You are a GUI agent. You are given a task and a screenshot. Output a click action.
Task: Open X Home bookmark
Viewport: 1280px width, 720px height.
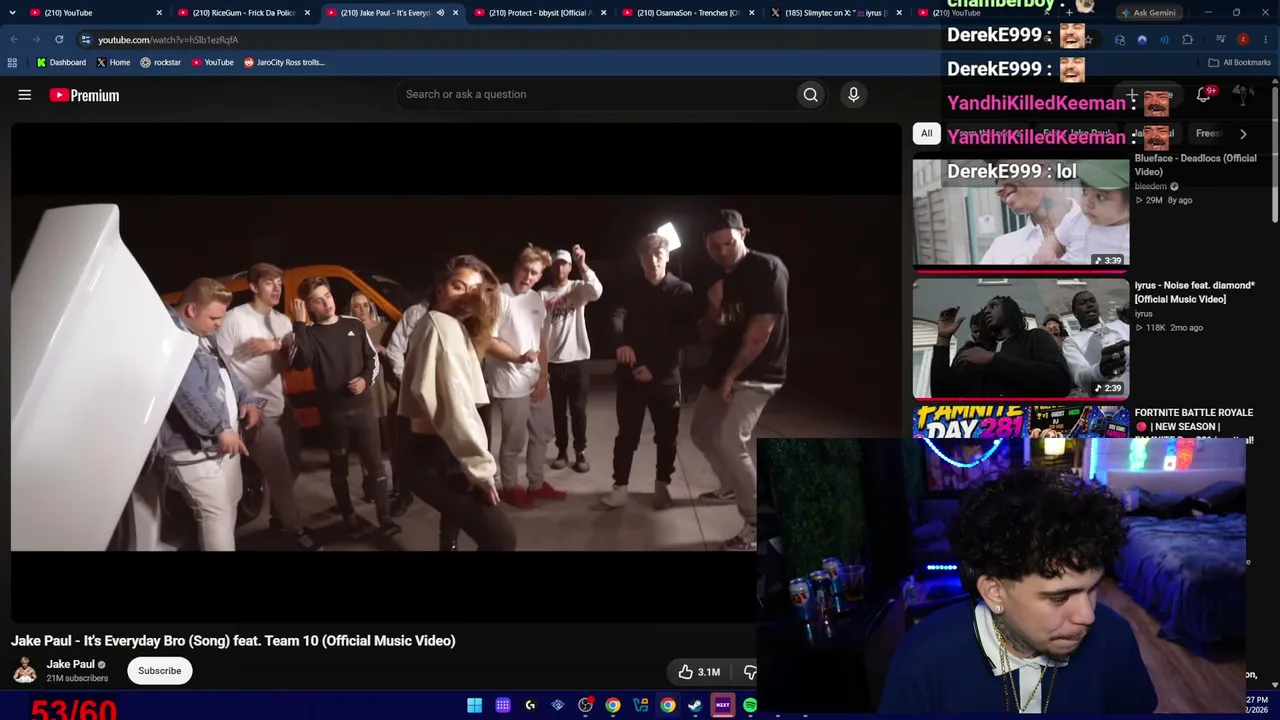[x=113, y=62]
